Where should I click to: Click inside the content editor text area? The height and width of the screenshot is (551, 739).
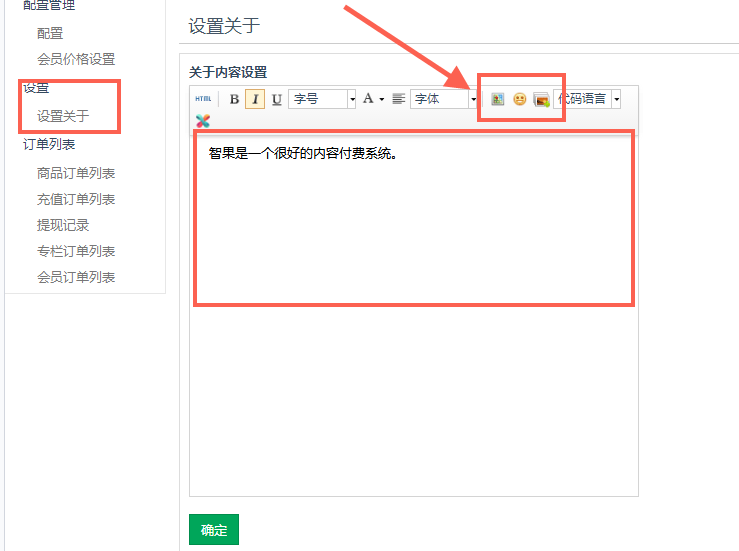414,315
